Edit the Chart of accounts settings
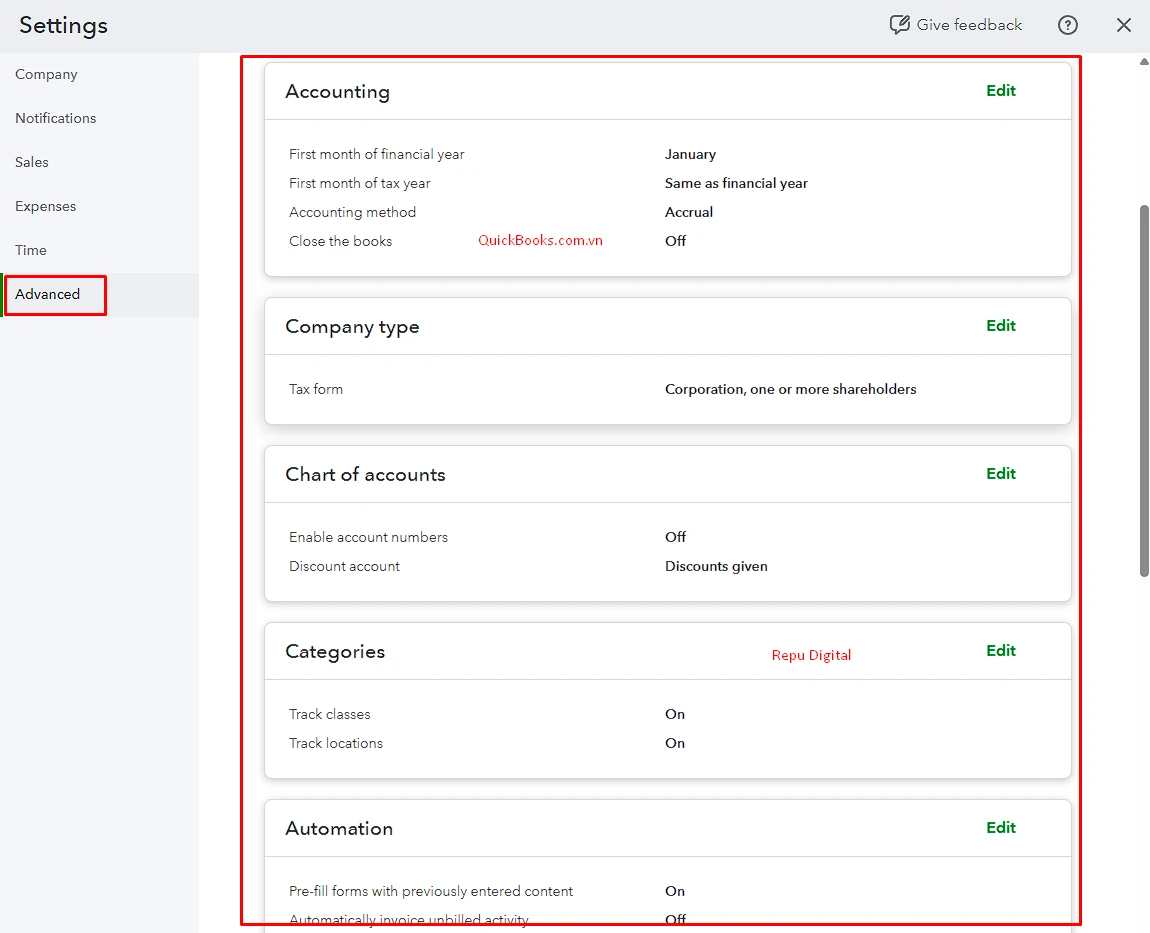1150x933 pixels. tap(1000, 473)
